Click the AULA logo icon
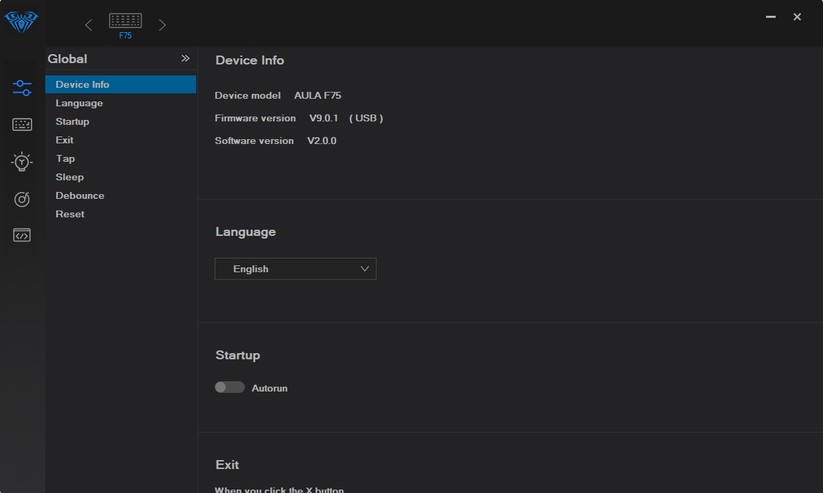This screenshot has height=493, width=823. click(x=21, y=21)
